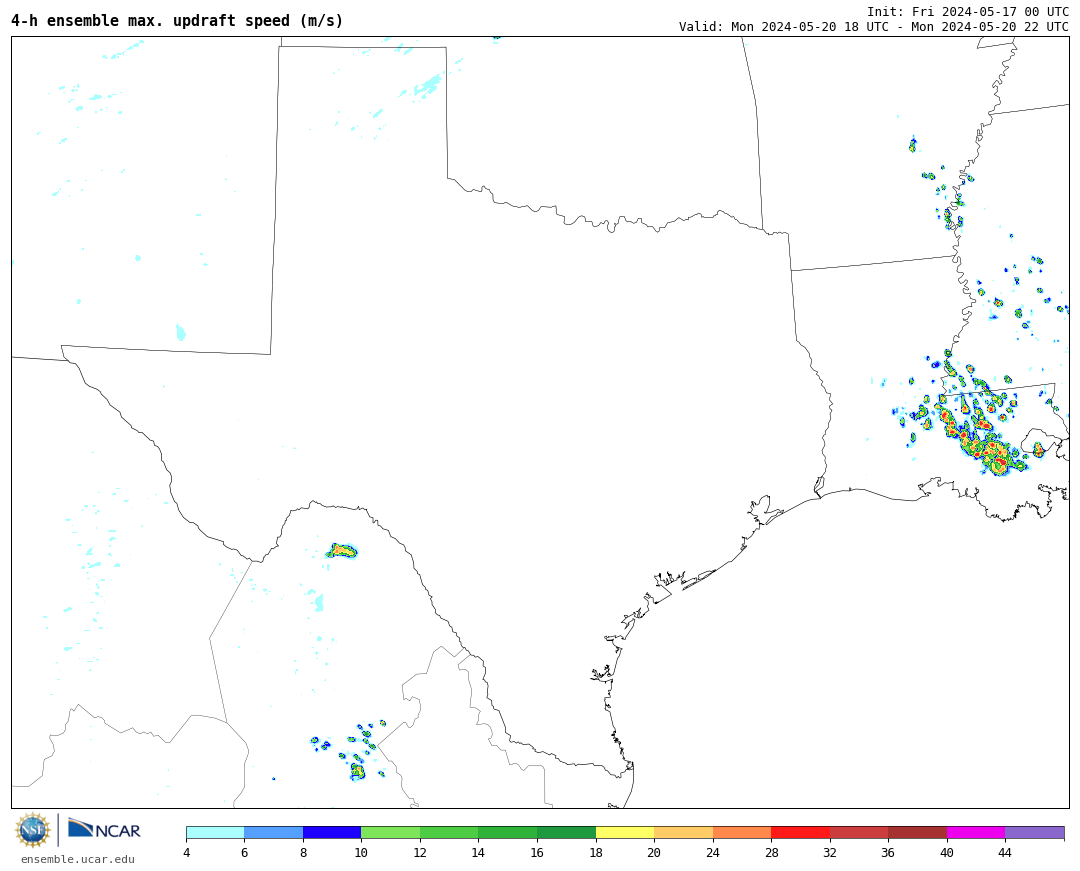1080x871 pixels.
Task: Select the orange 24-28 color swatch
Action: coord(742,832)
